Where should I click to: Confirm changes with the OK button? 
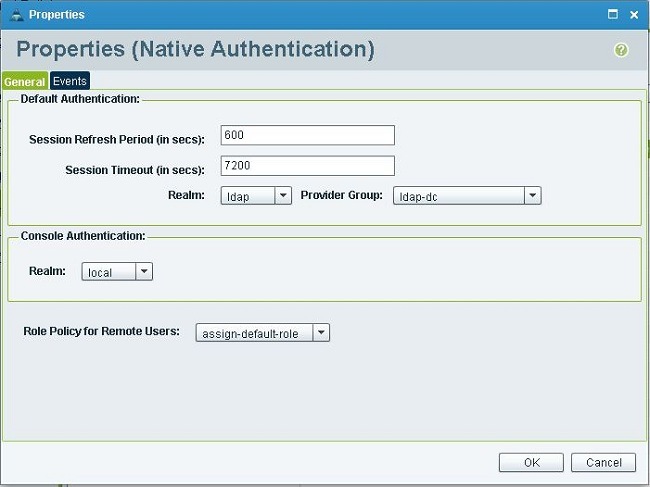(531, 462)
